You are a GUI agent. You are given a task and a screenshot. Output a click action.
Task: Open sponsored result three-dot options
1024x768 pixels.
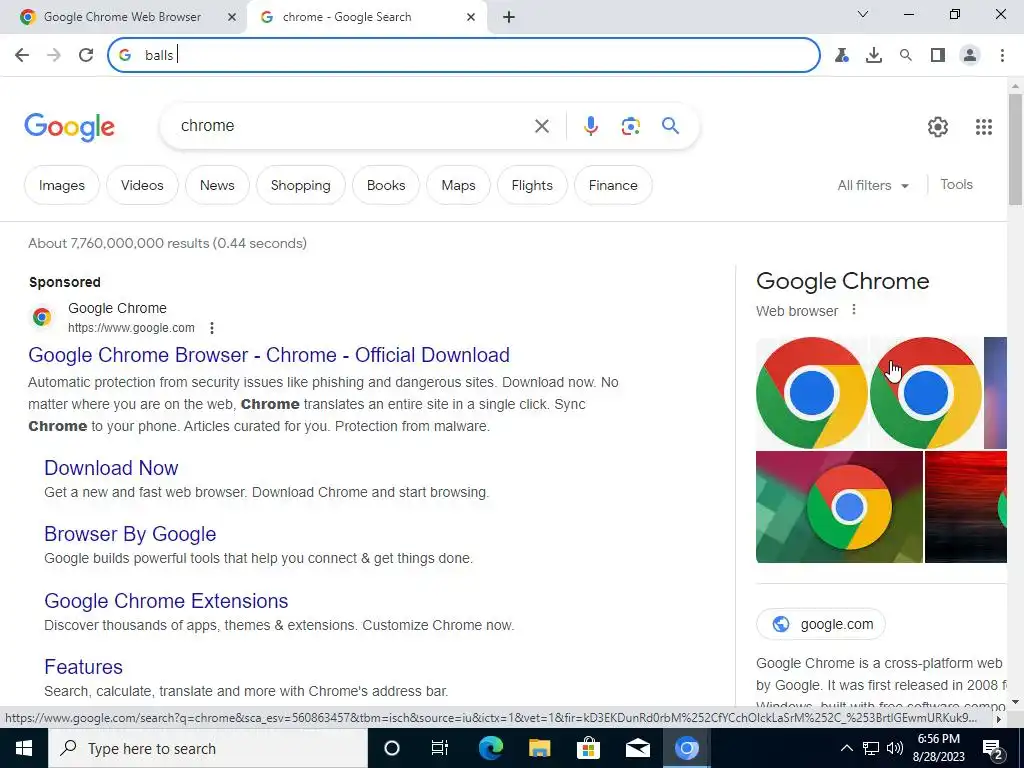point(212,328)
